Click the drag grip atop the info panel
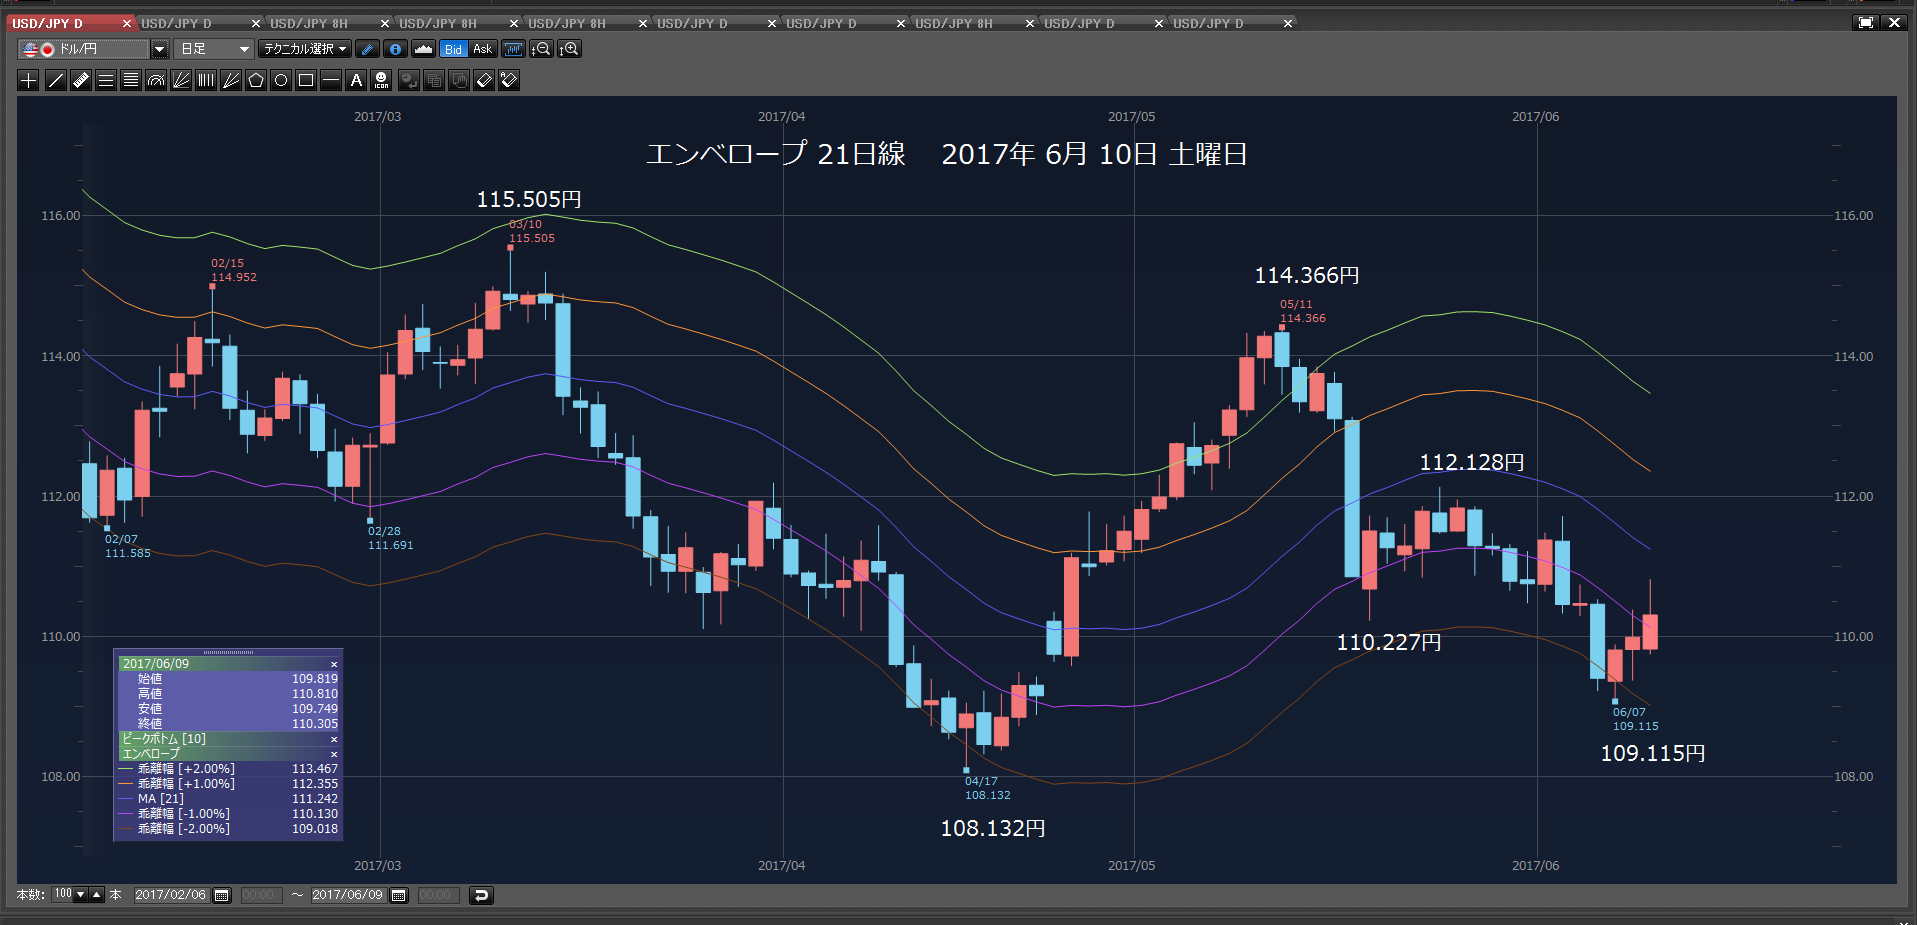Viewport: 1917px width, 925px height. pos(228,652)
